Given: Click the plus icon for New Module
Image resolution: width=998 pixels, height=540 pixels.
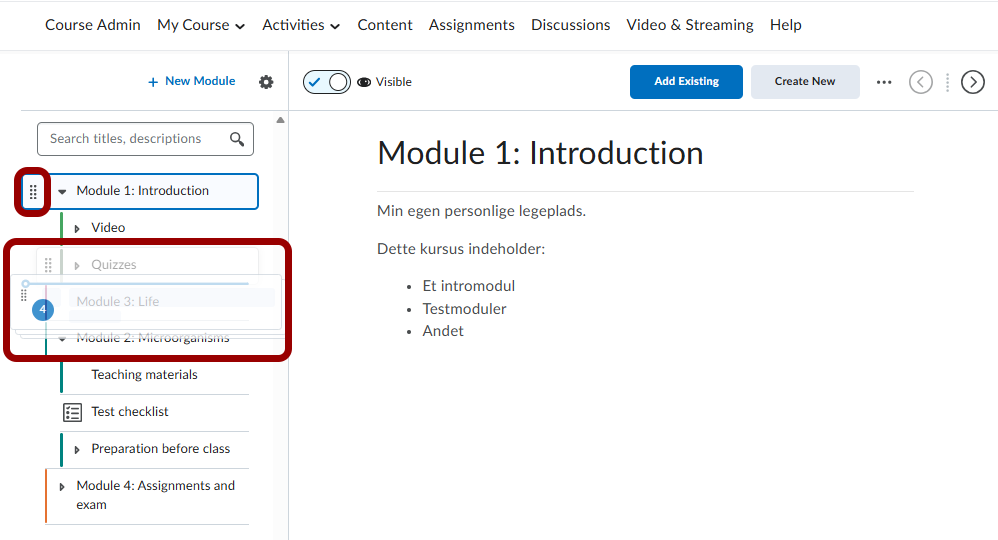Looking at the screenshot, I should (x=153, y=82).
